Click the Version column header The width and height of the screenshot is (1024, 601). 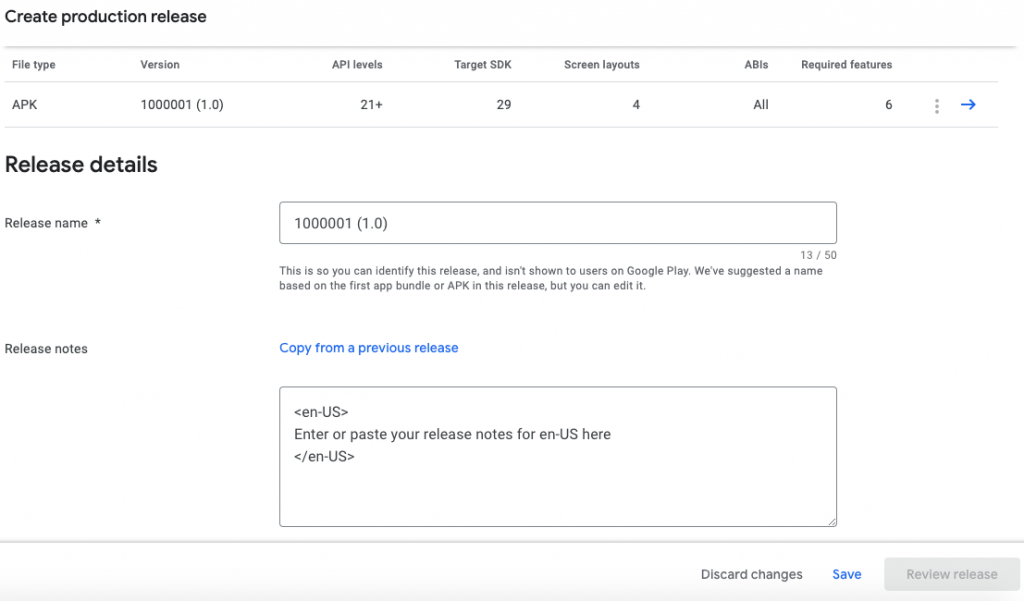tap(160, 65)
